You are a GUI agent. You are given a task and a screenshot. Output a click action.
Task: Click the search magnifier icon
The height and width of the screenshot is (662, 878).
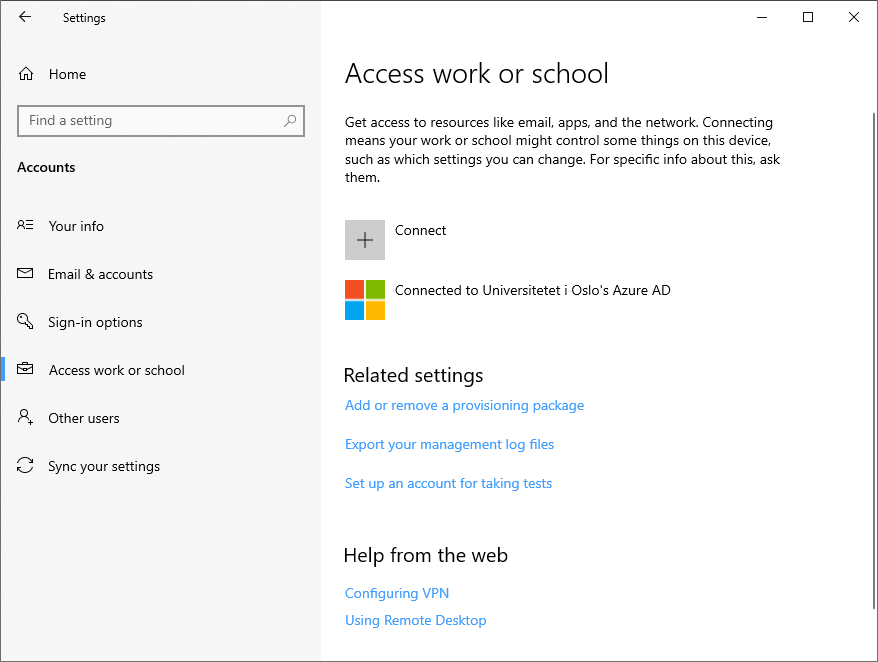(x=289, y=120)
